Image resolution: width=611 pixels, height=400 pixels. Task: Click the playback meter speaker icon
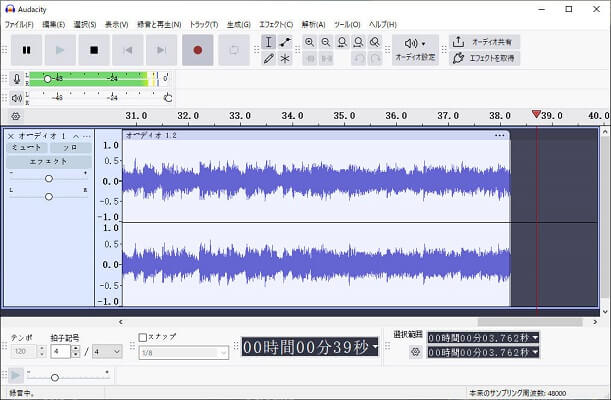(x=17, y=98)
